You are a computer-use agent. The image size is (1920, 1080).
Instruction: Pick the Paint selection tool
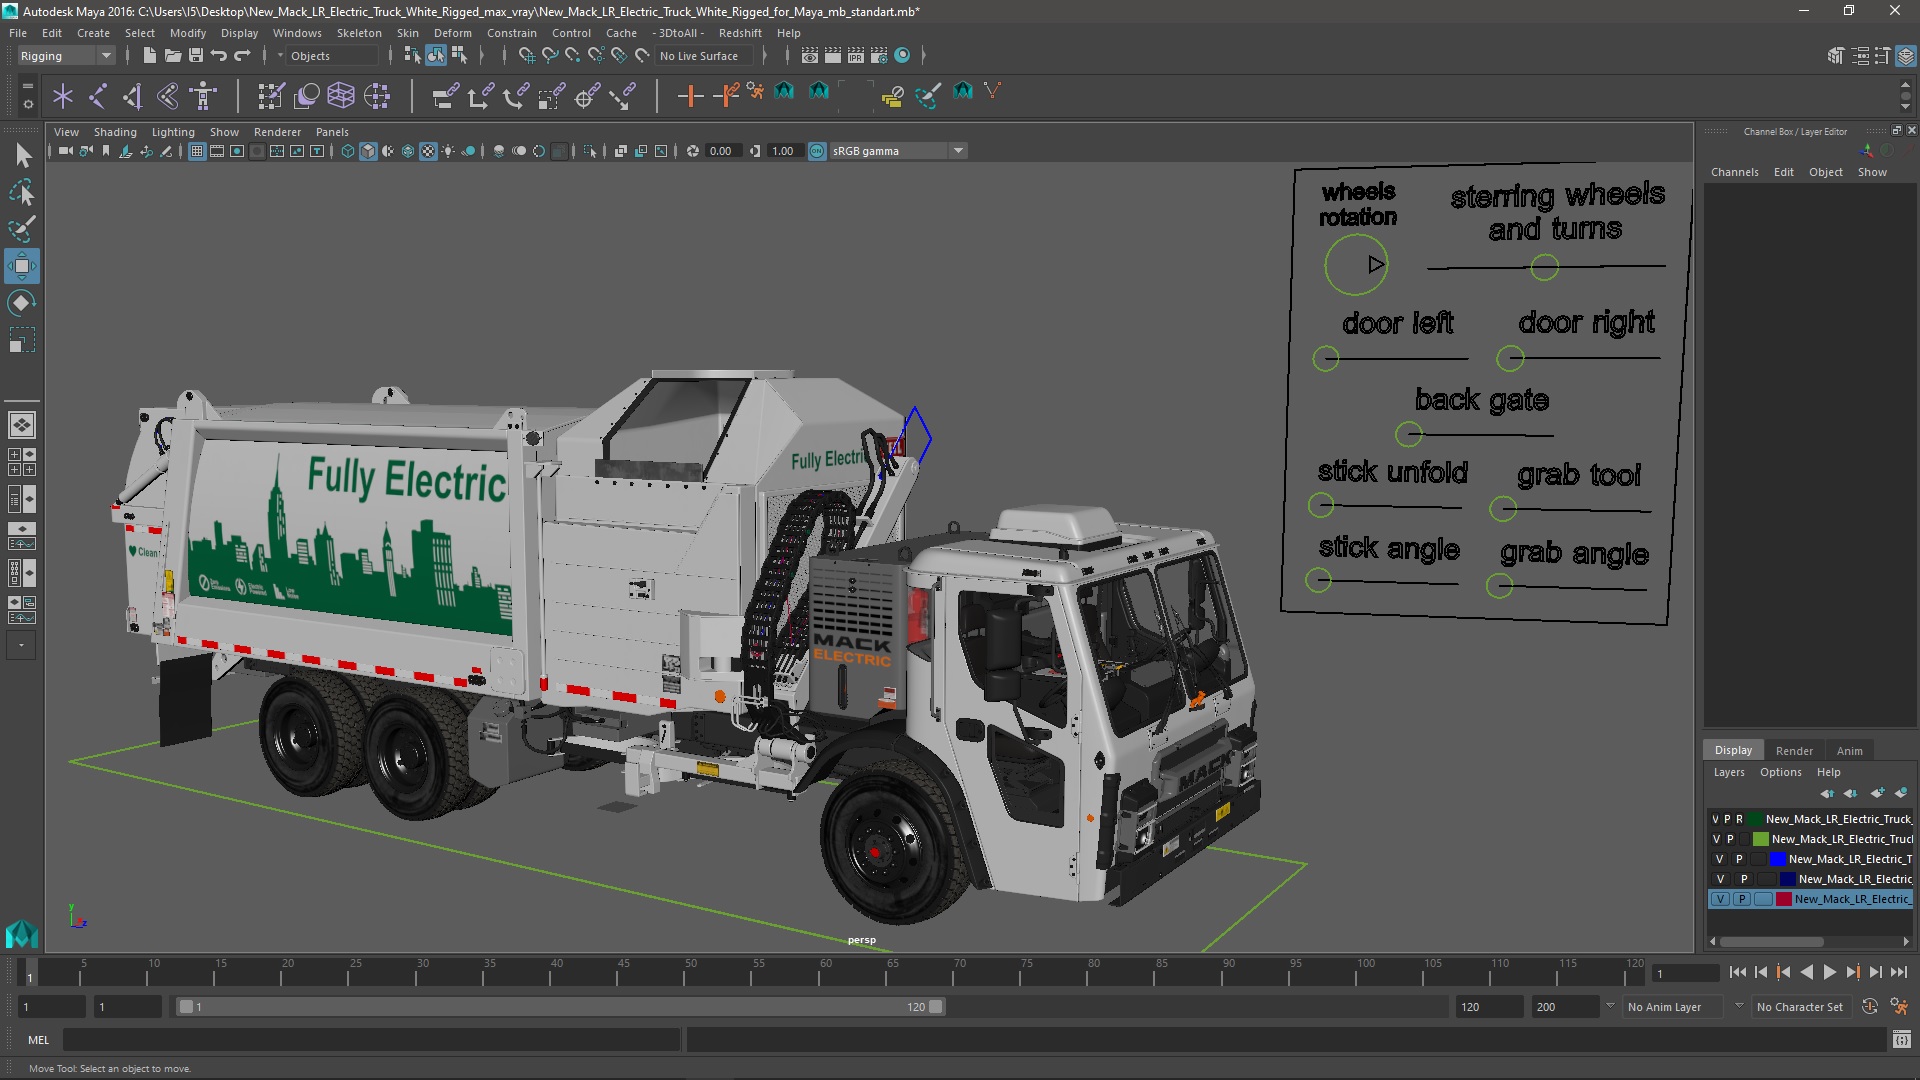coord(22,229)
